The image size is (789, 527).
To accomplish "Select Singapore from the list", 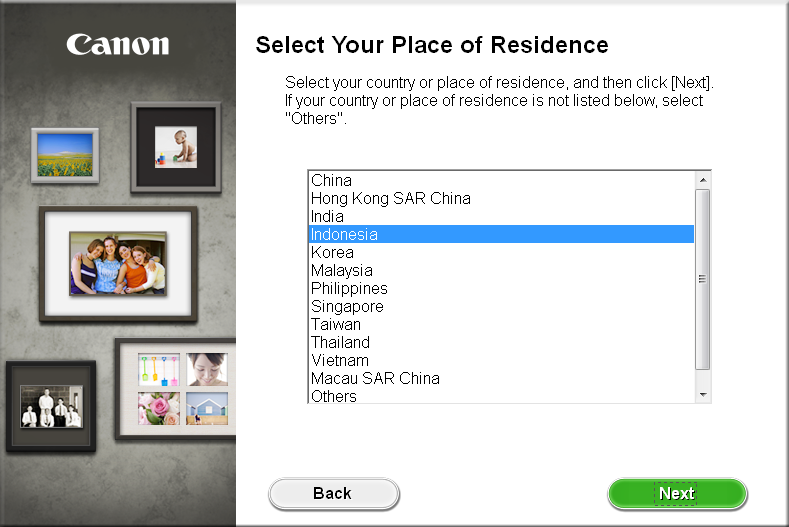I will coord(347,306).
